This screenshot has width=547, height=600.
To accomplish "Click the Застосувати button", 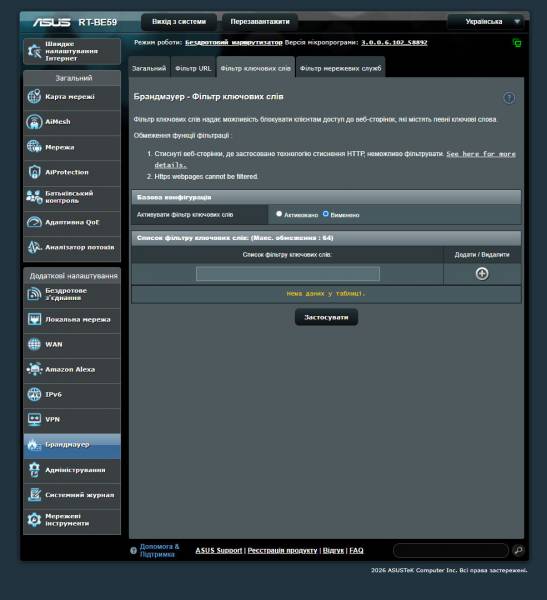I will click(326, 317).
